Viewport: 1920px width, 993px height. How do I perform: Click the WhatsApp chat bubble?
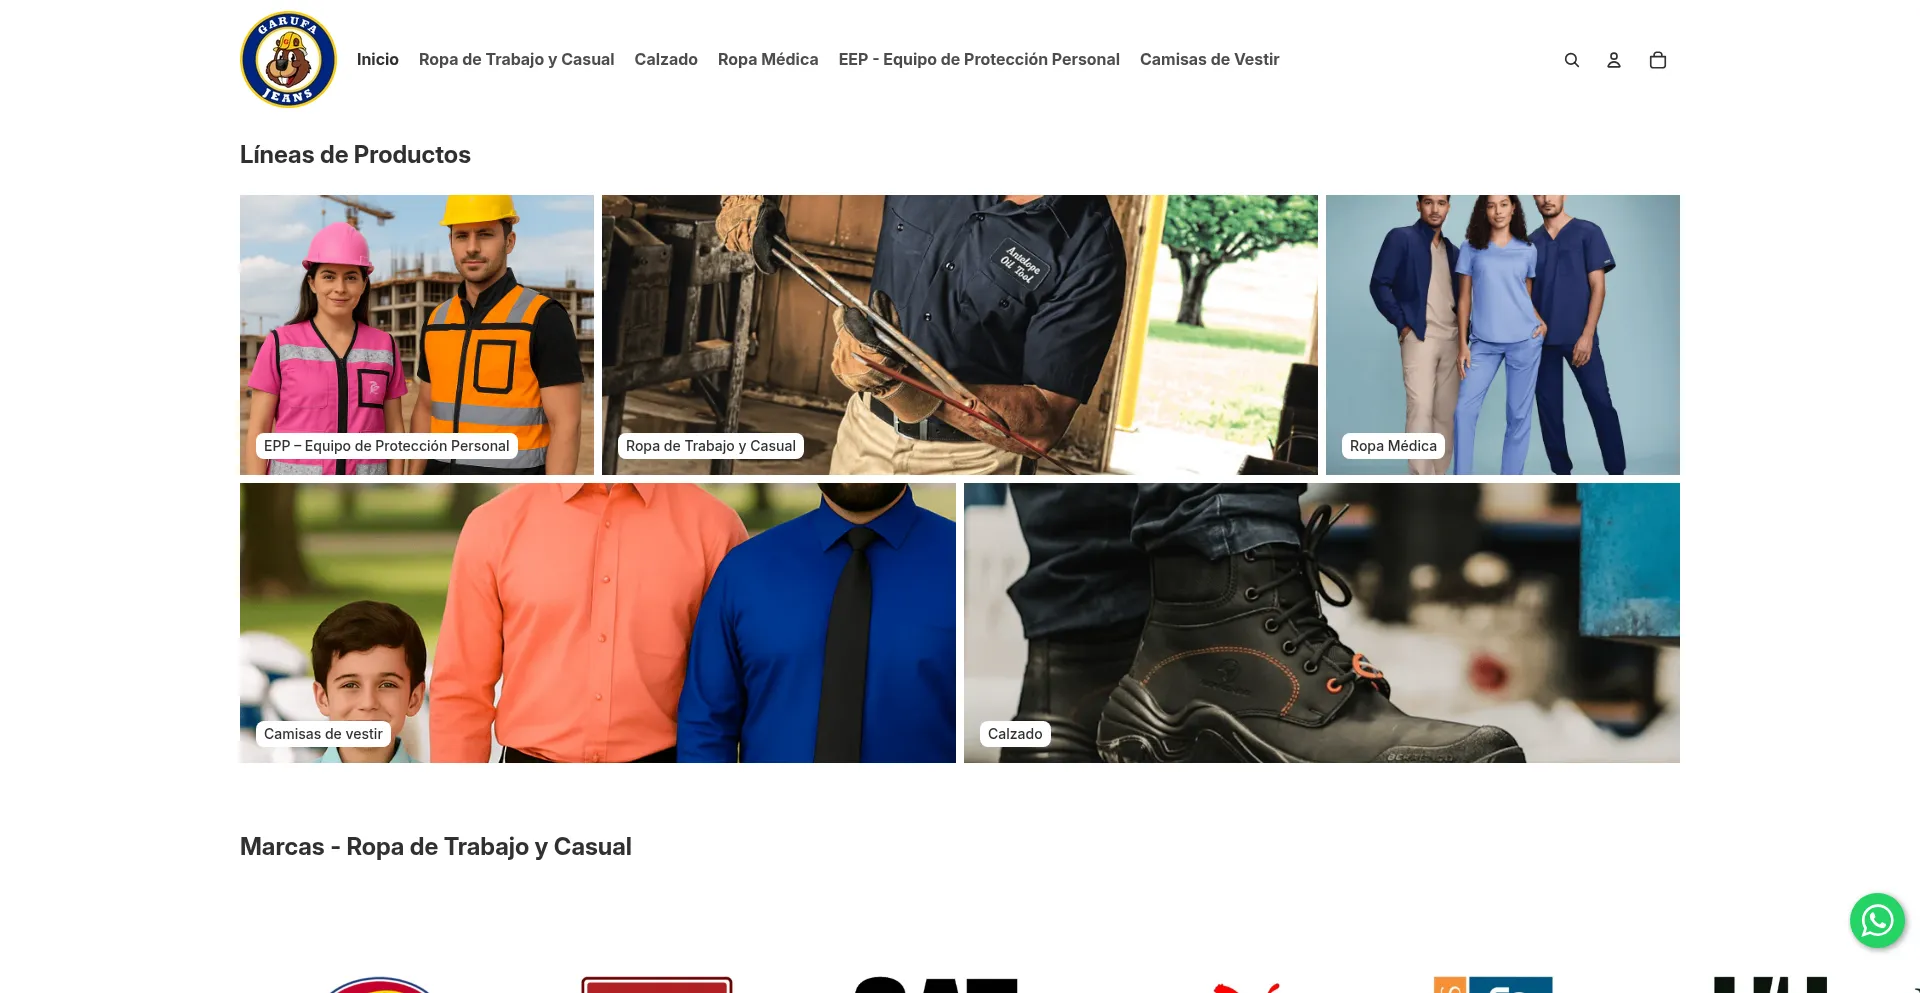coord(1877,920)
